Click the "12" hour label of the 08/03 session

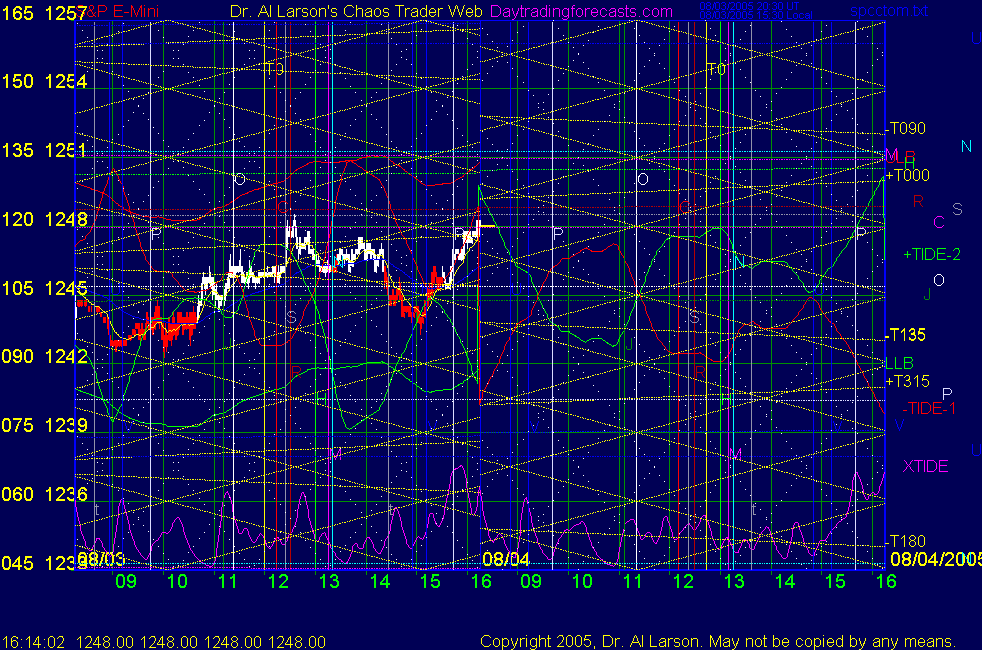pyautogui.click(x=278, y=581)
